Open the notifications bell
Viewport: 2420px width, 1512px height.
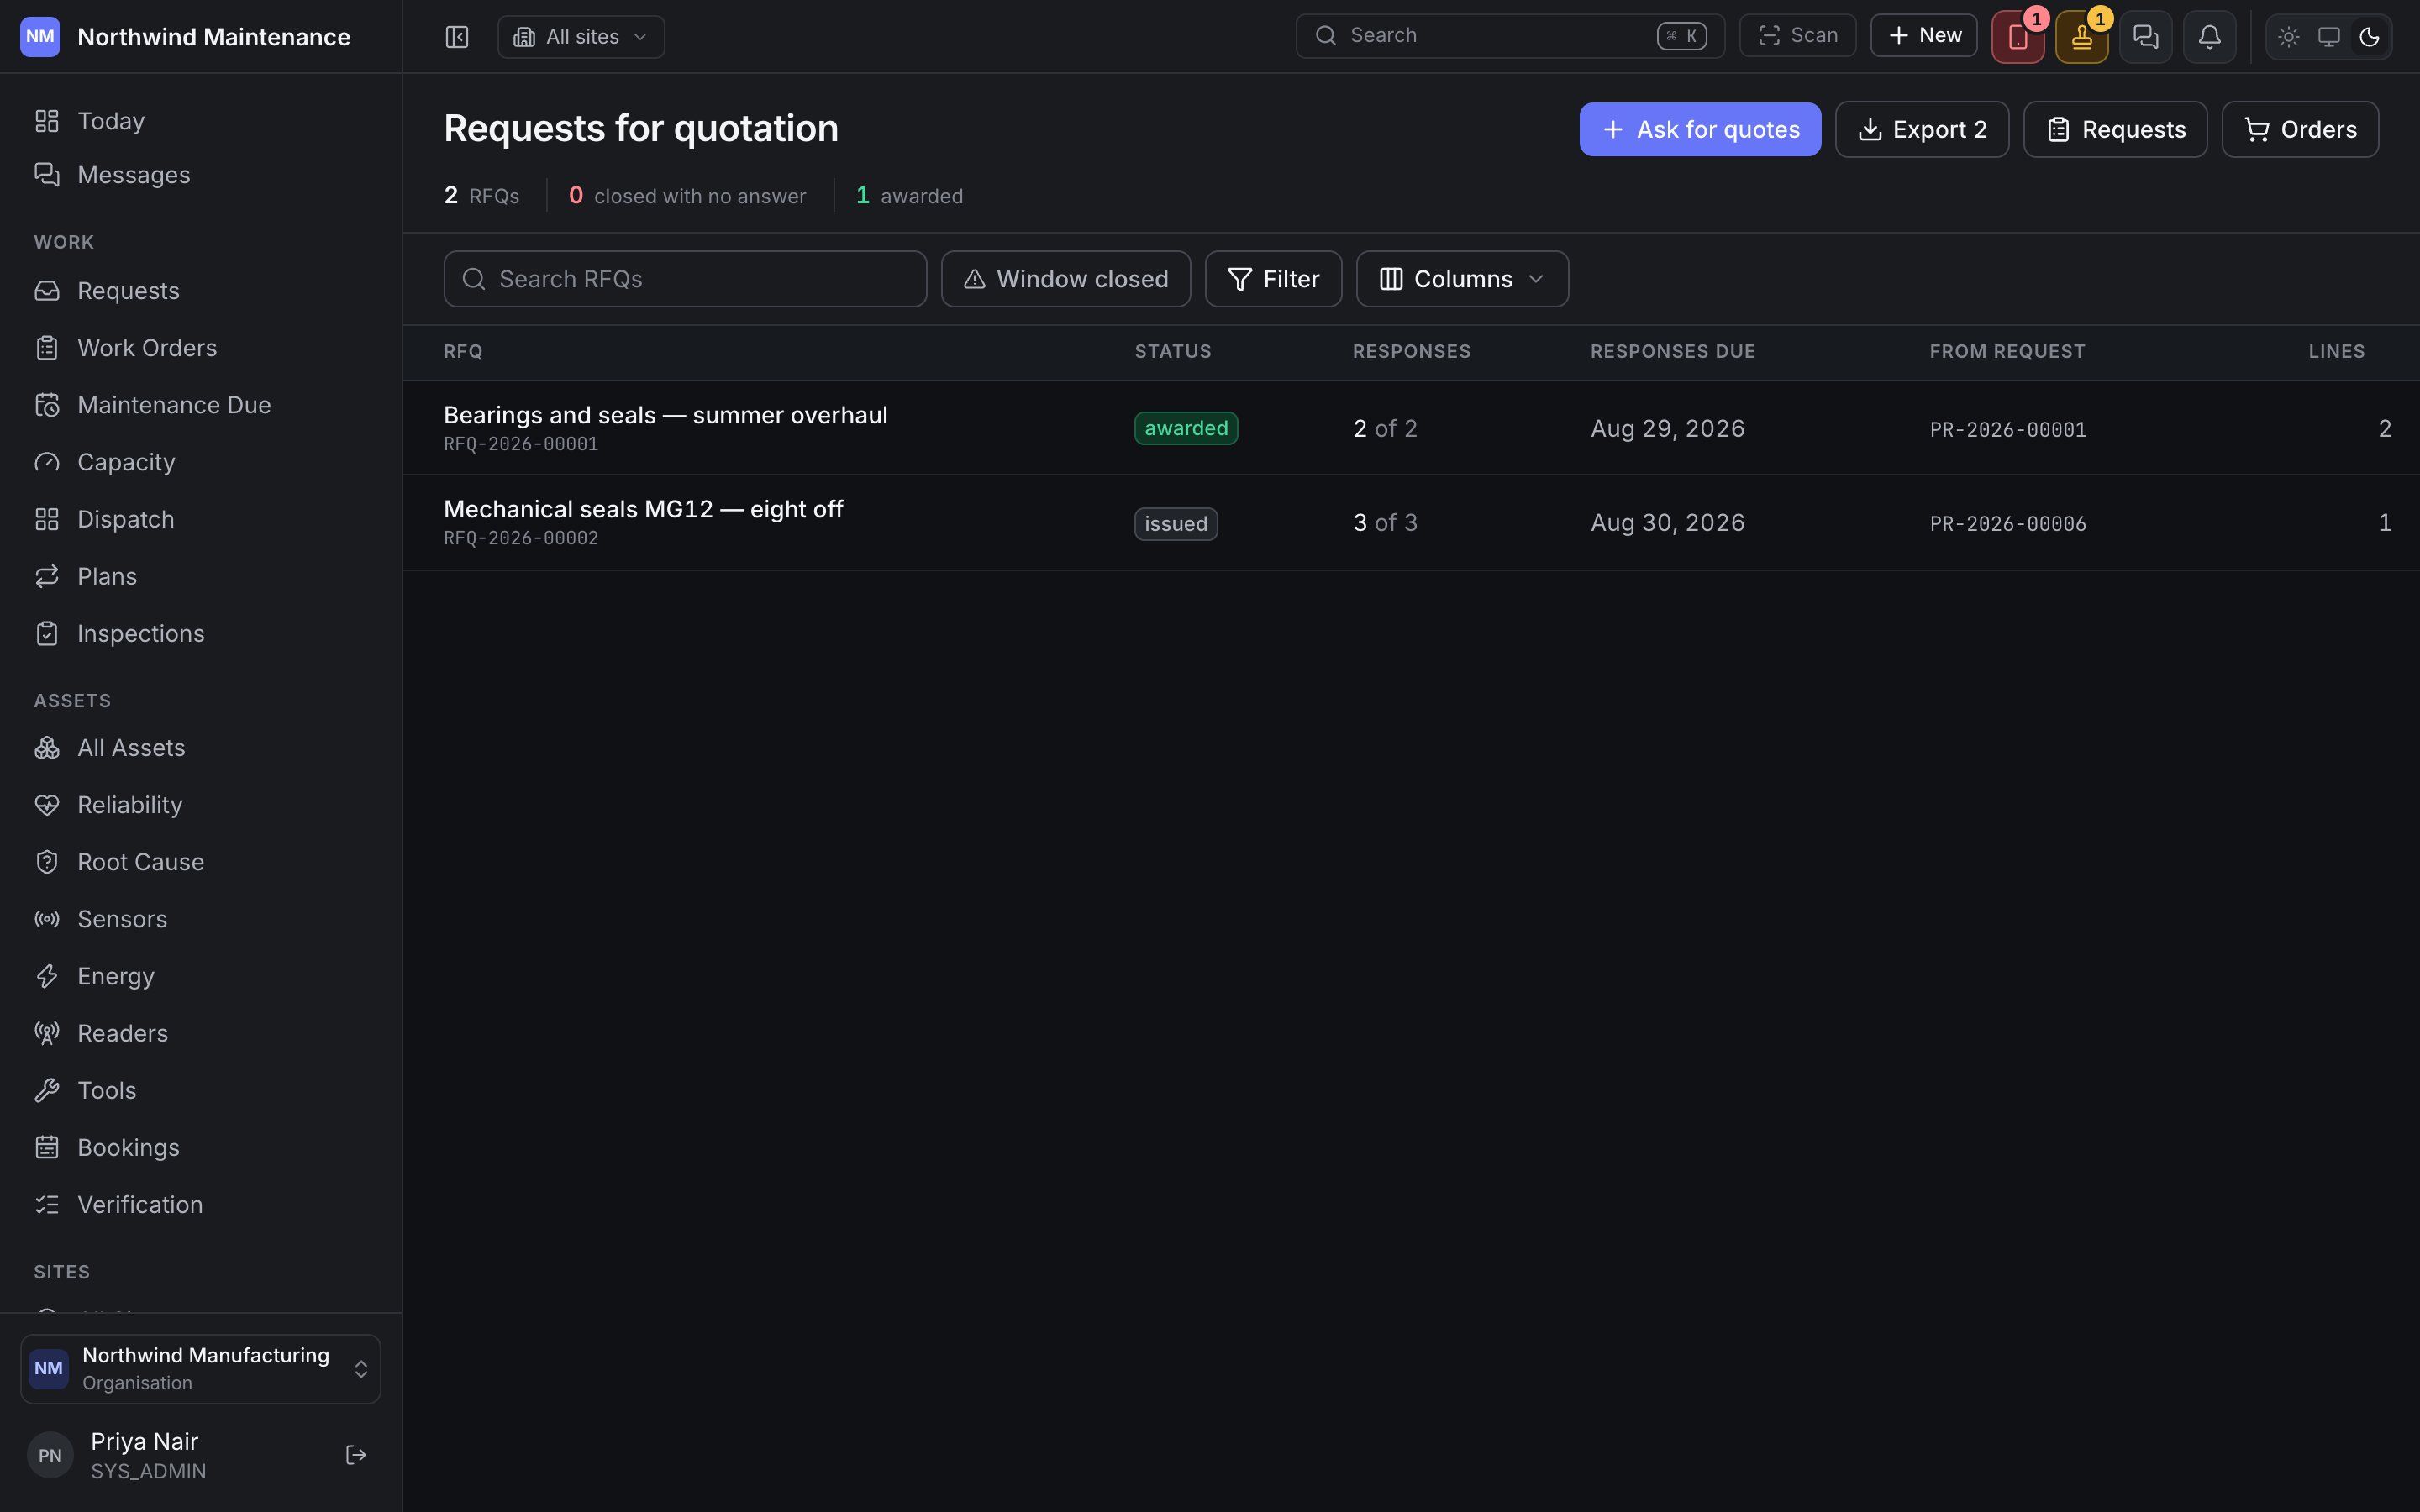click(x=2210, y=37)
